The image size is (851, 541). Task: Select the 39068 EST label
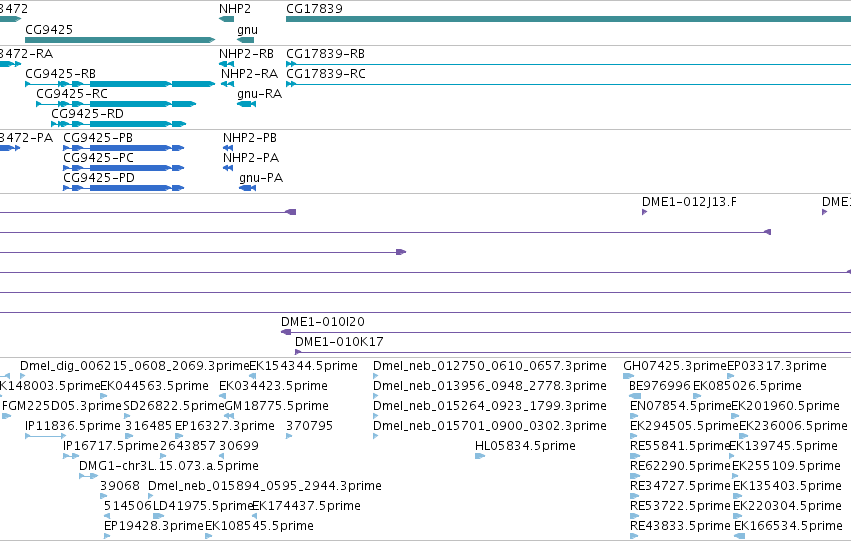(120, 486)
